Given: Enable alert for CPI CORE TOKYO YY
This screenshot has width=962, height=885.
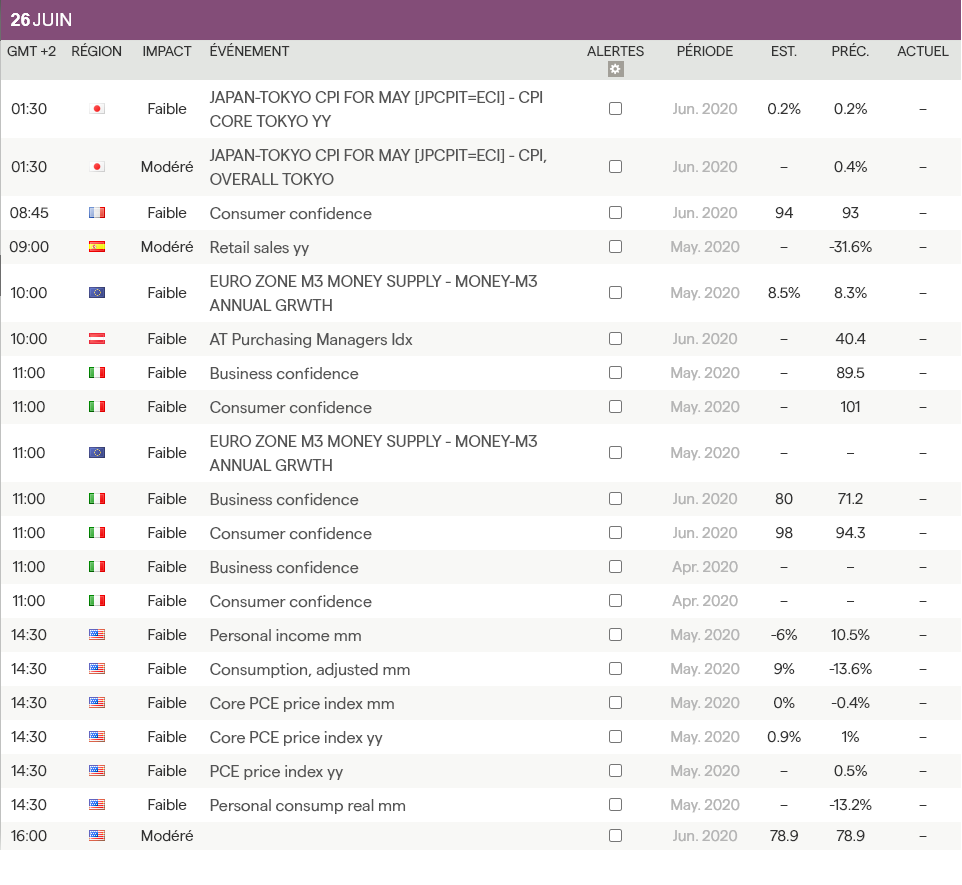Looking at the screenshot, I should coord(615,109).
